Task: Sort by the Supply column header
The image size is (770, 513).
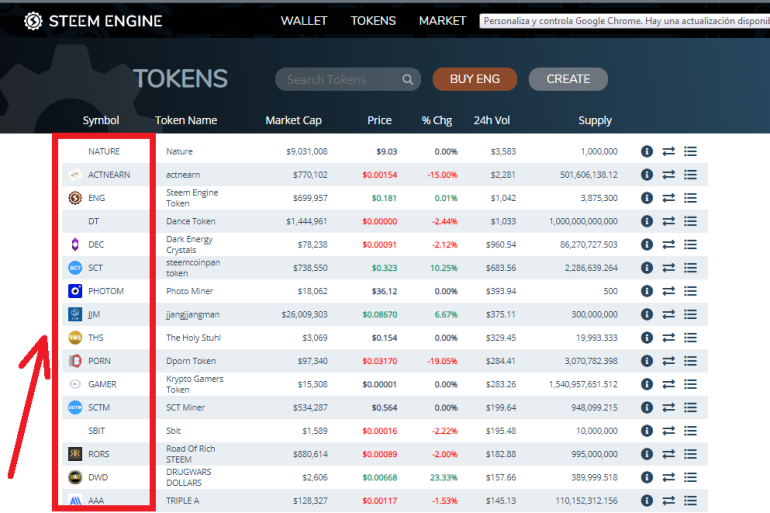Action: point(595,120)
